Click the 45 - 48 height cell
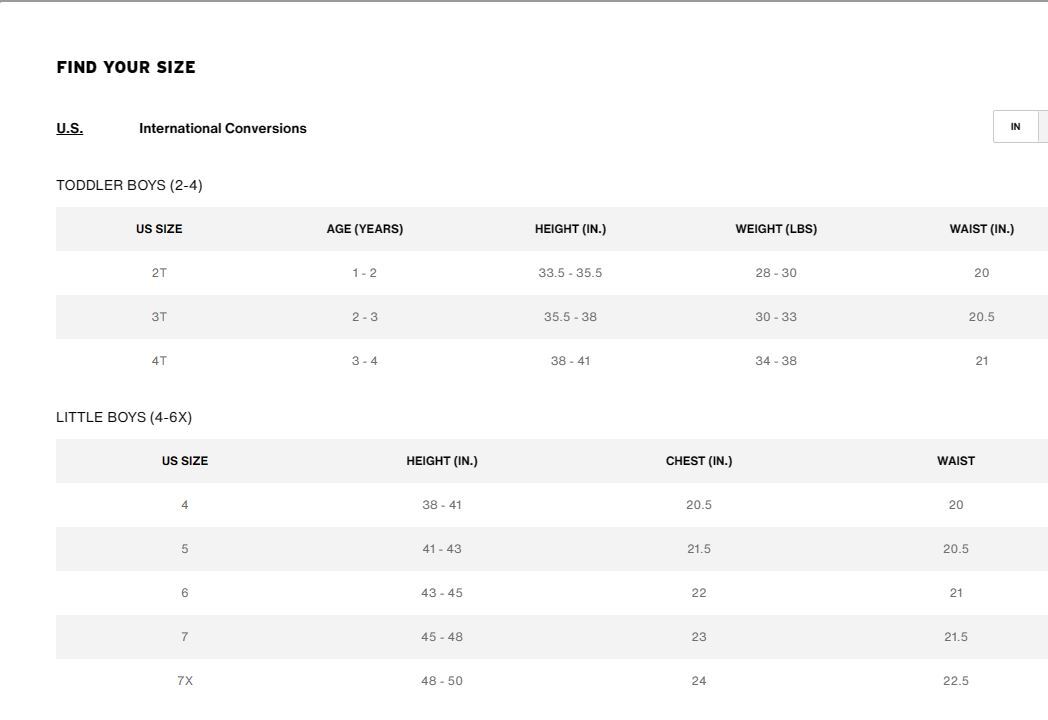This screenshot has width=1048, height=720. [442, 637]
